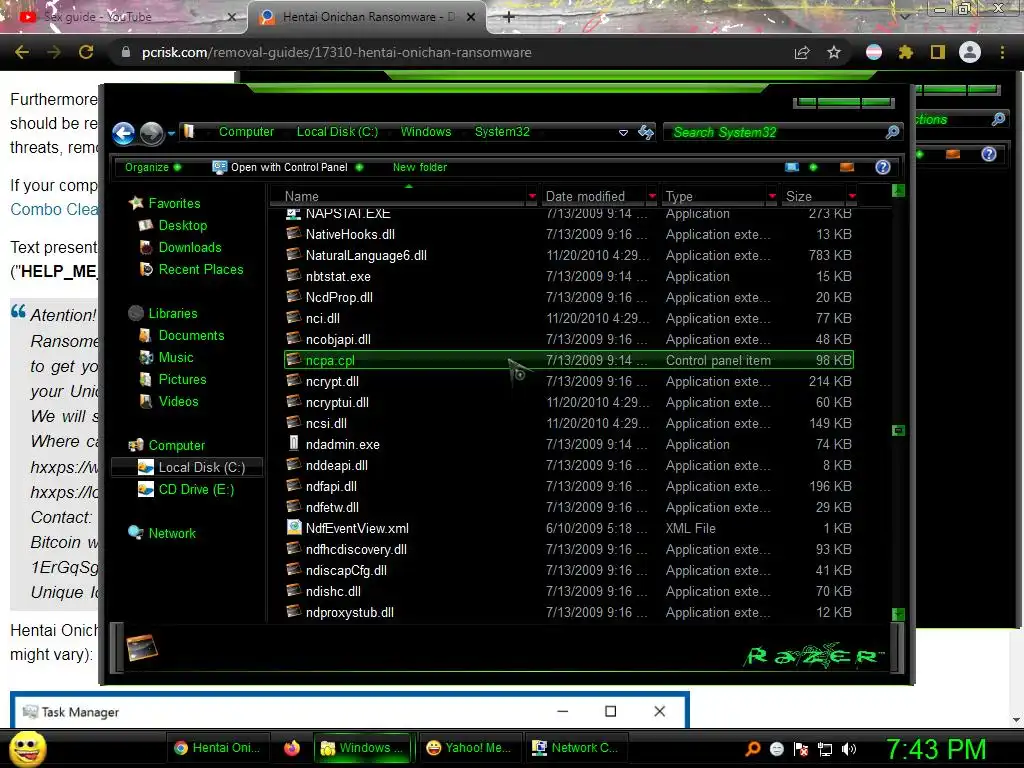1024x768 pixels.
Task: Click the Windows Explorer taskbar button
Action: [362, 748]
